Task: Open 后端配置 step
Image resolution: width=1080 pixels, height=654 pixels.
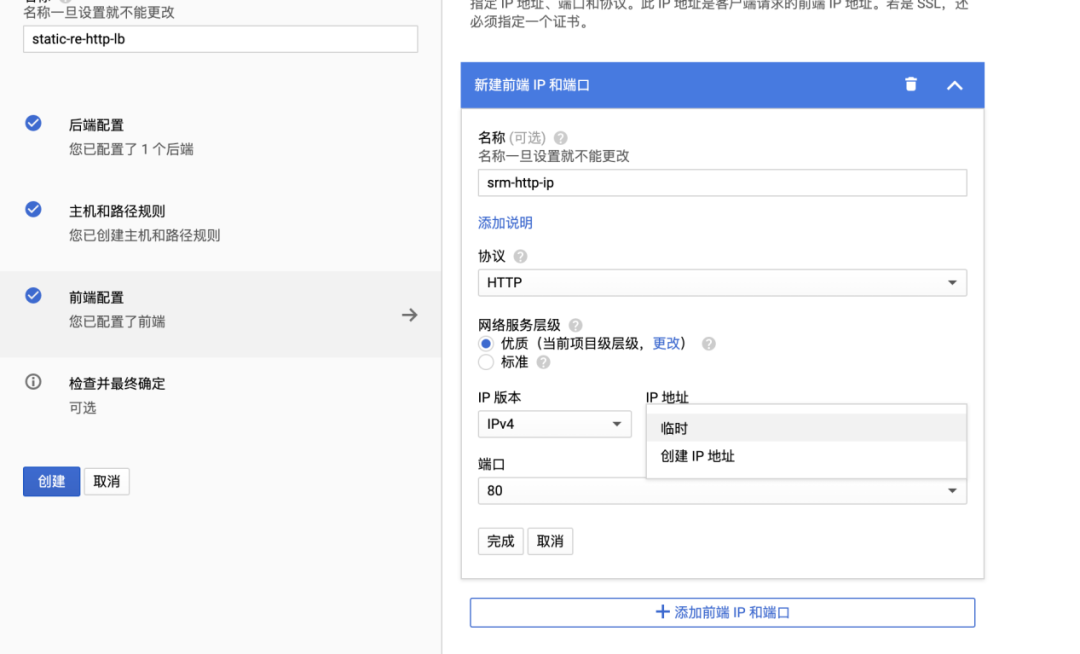Action: [x=220, y=136]
